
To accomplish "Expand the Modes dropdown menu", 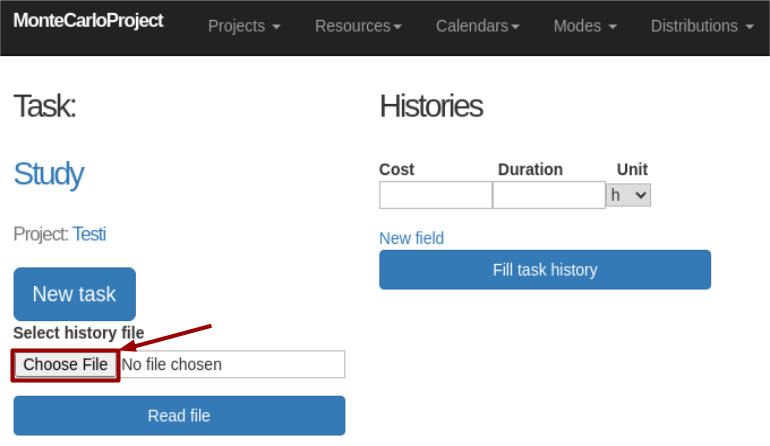I will click(585, 26).
